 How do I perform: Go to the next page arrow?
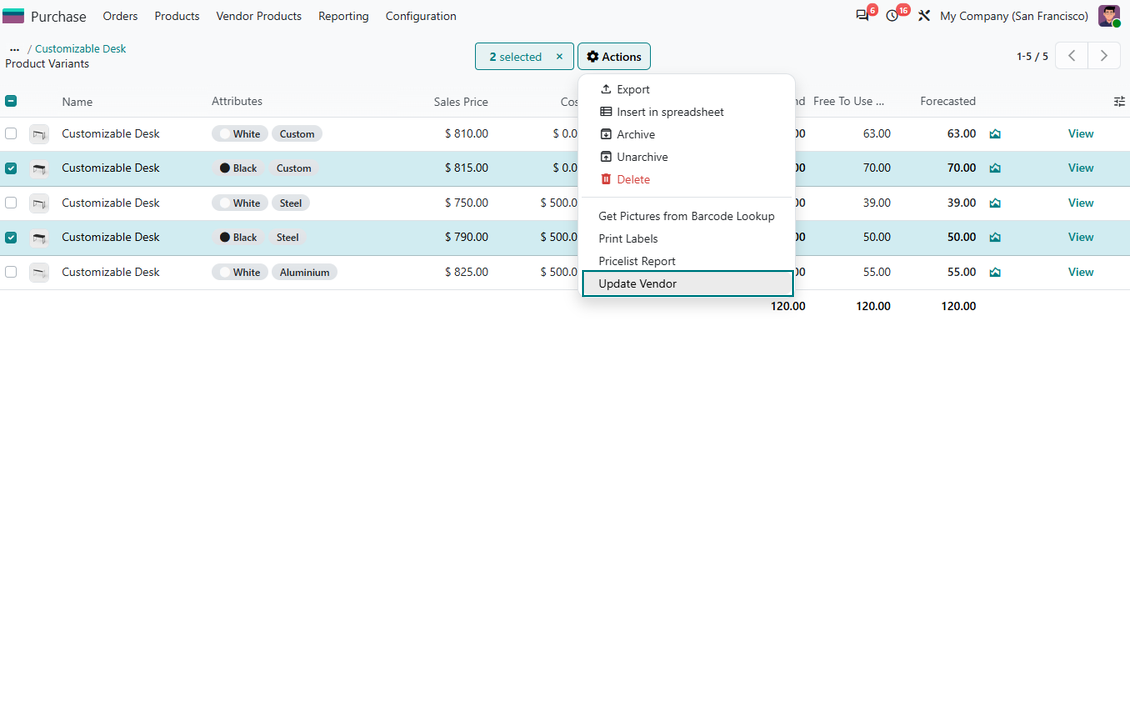tap(1103, 56)
